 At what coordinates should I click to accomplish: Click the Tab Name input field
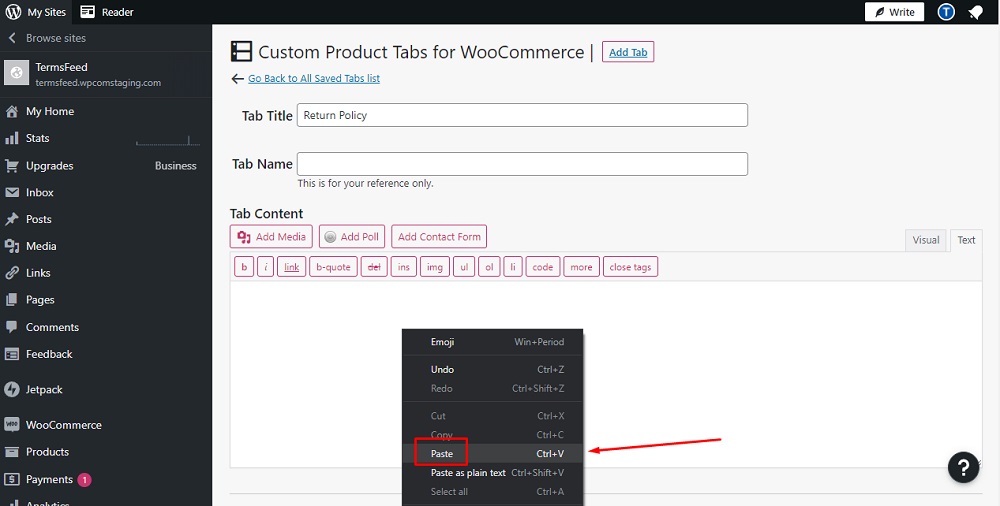522,164
